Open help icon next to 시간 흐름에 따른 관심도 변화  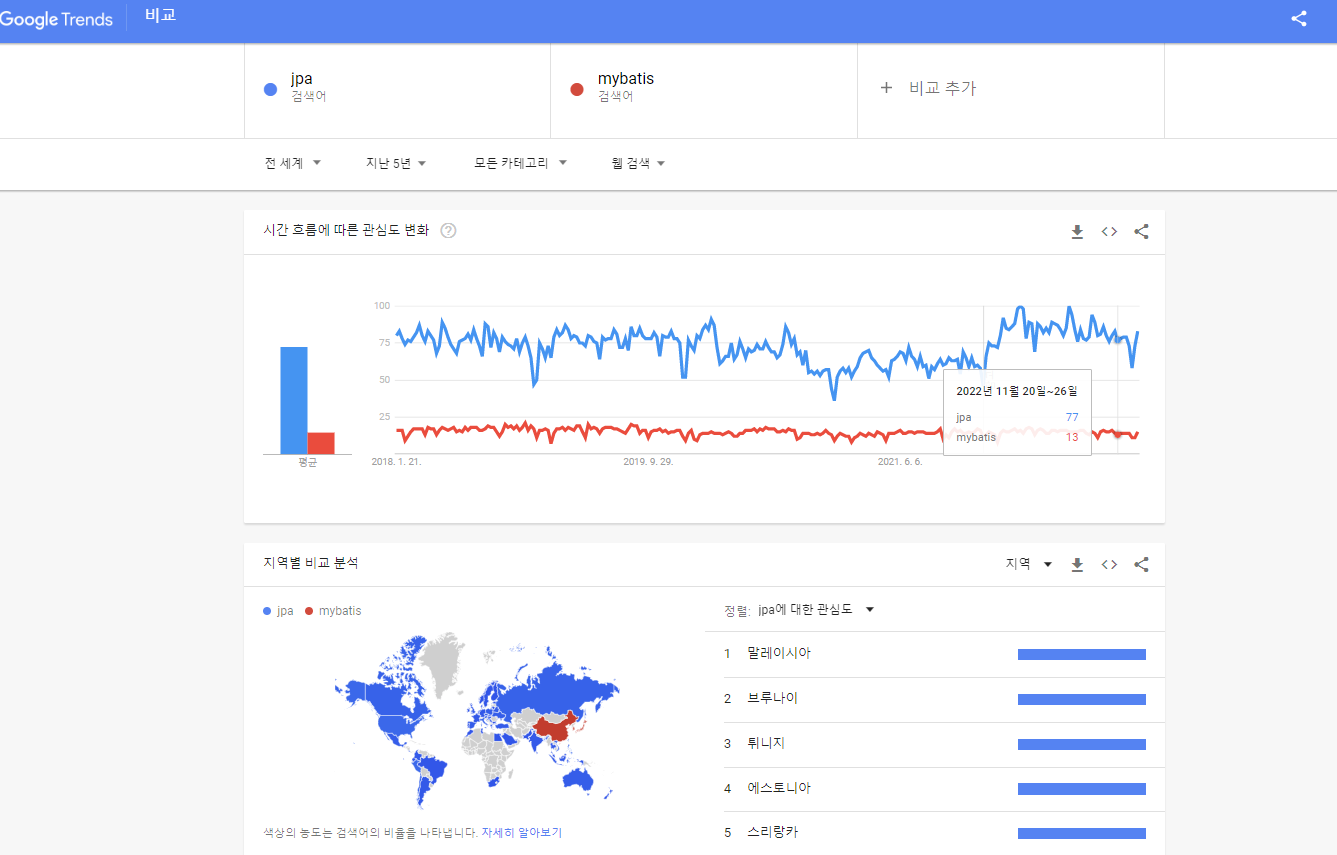pos(448,231)
